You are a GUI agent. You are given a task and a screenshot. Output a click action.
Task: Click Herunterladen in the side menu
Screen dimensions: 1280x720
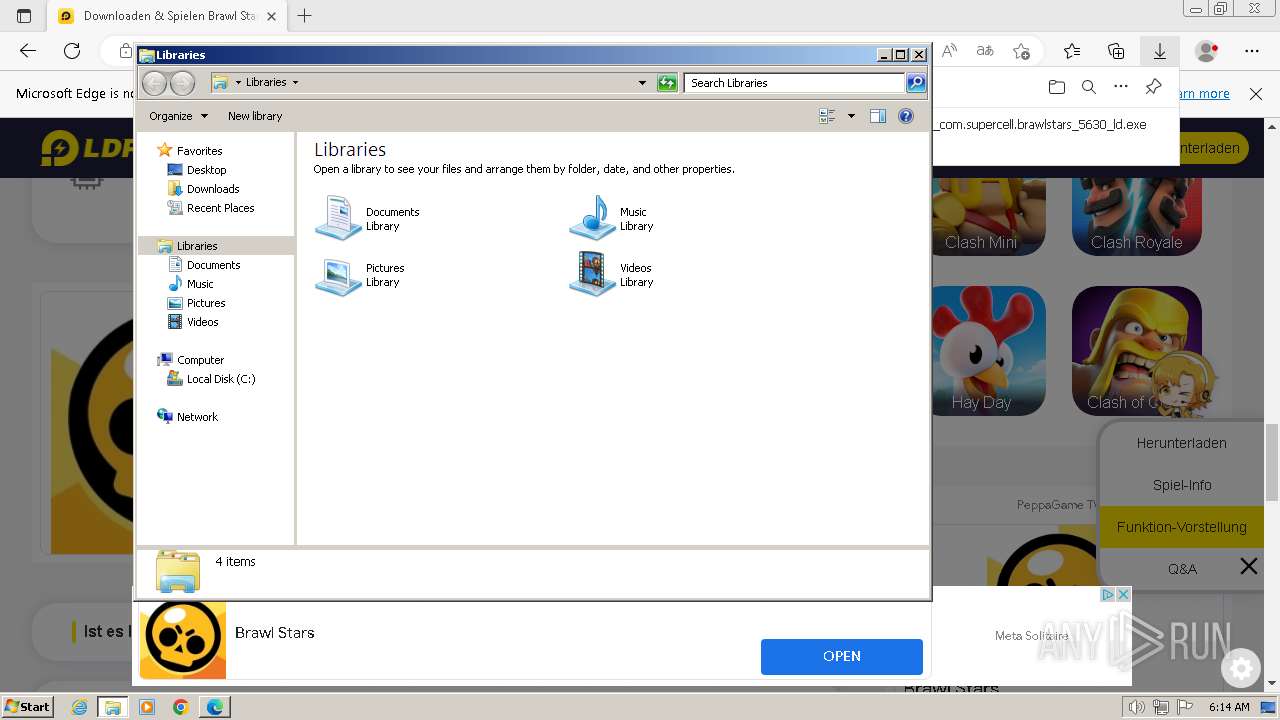[1181, 443]
